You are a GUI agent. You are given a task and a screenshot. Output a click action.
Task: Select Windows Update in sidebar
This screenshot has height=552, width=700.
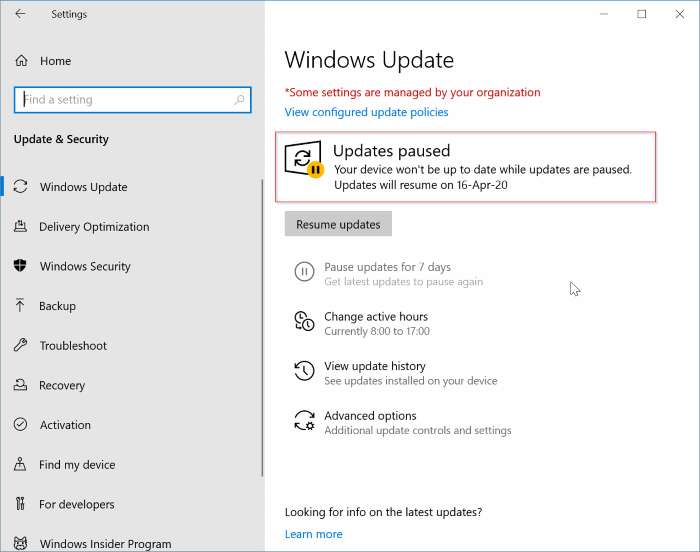[x=83, y=187]
